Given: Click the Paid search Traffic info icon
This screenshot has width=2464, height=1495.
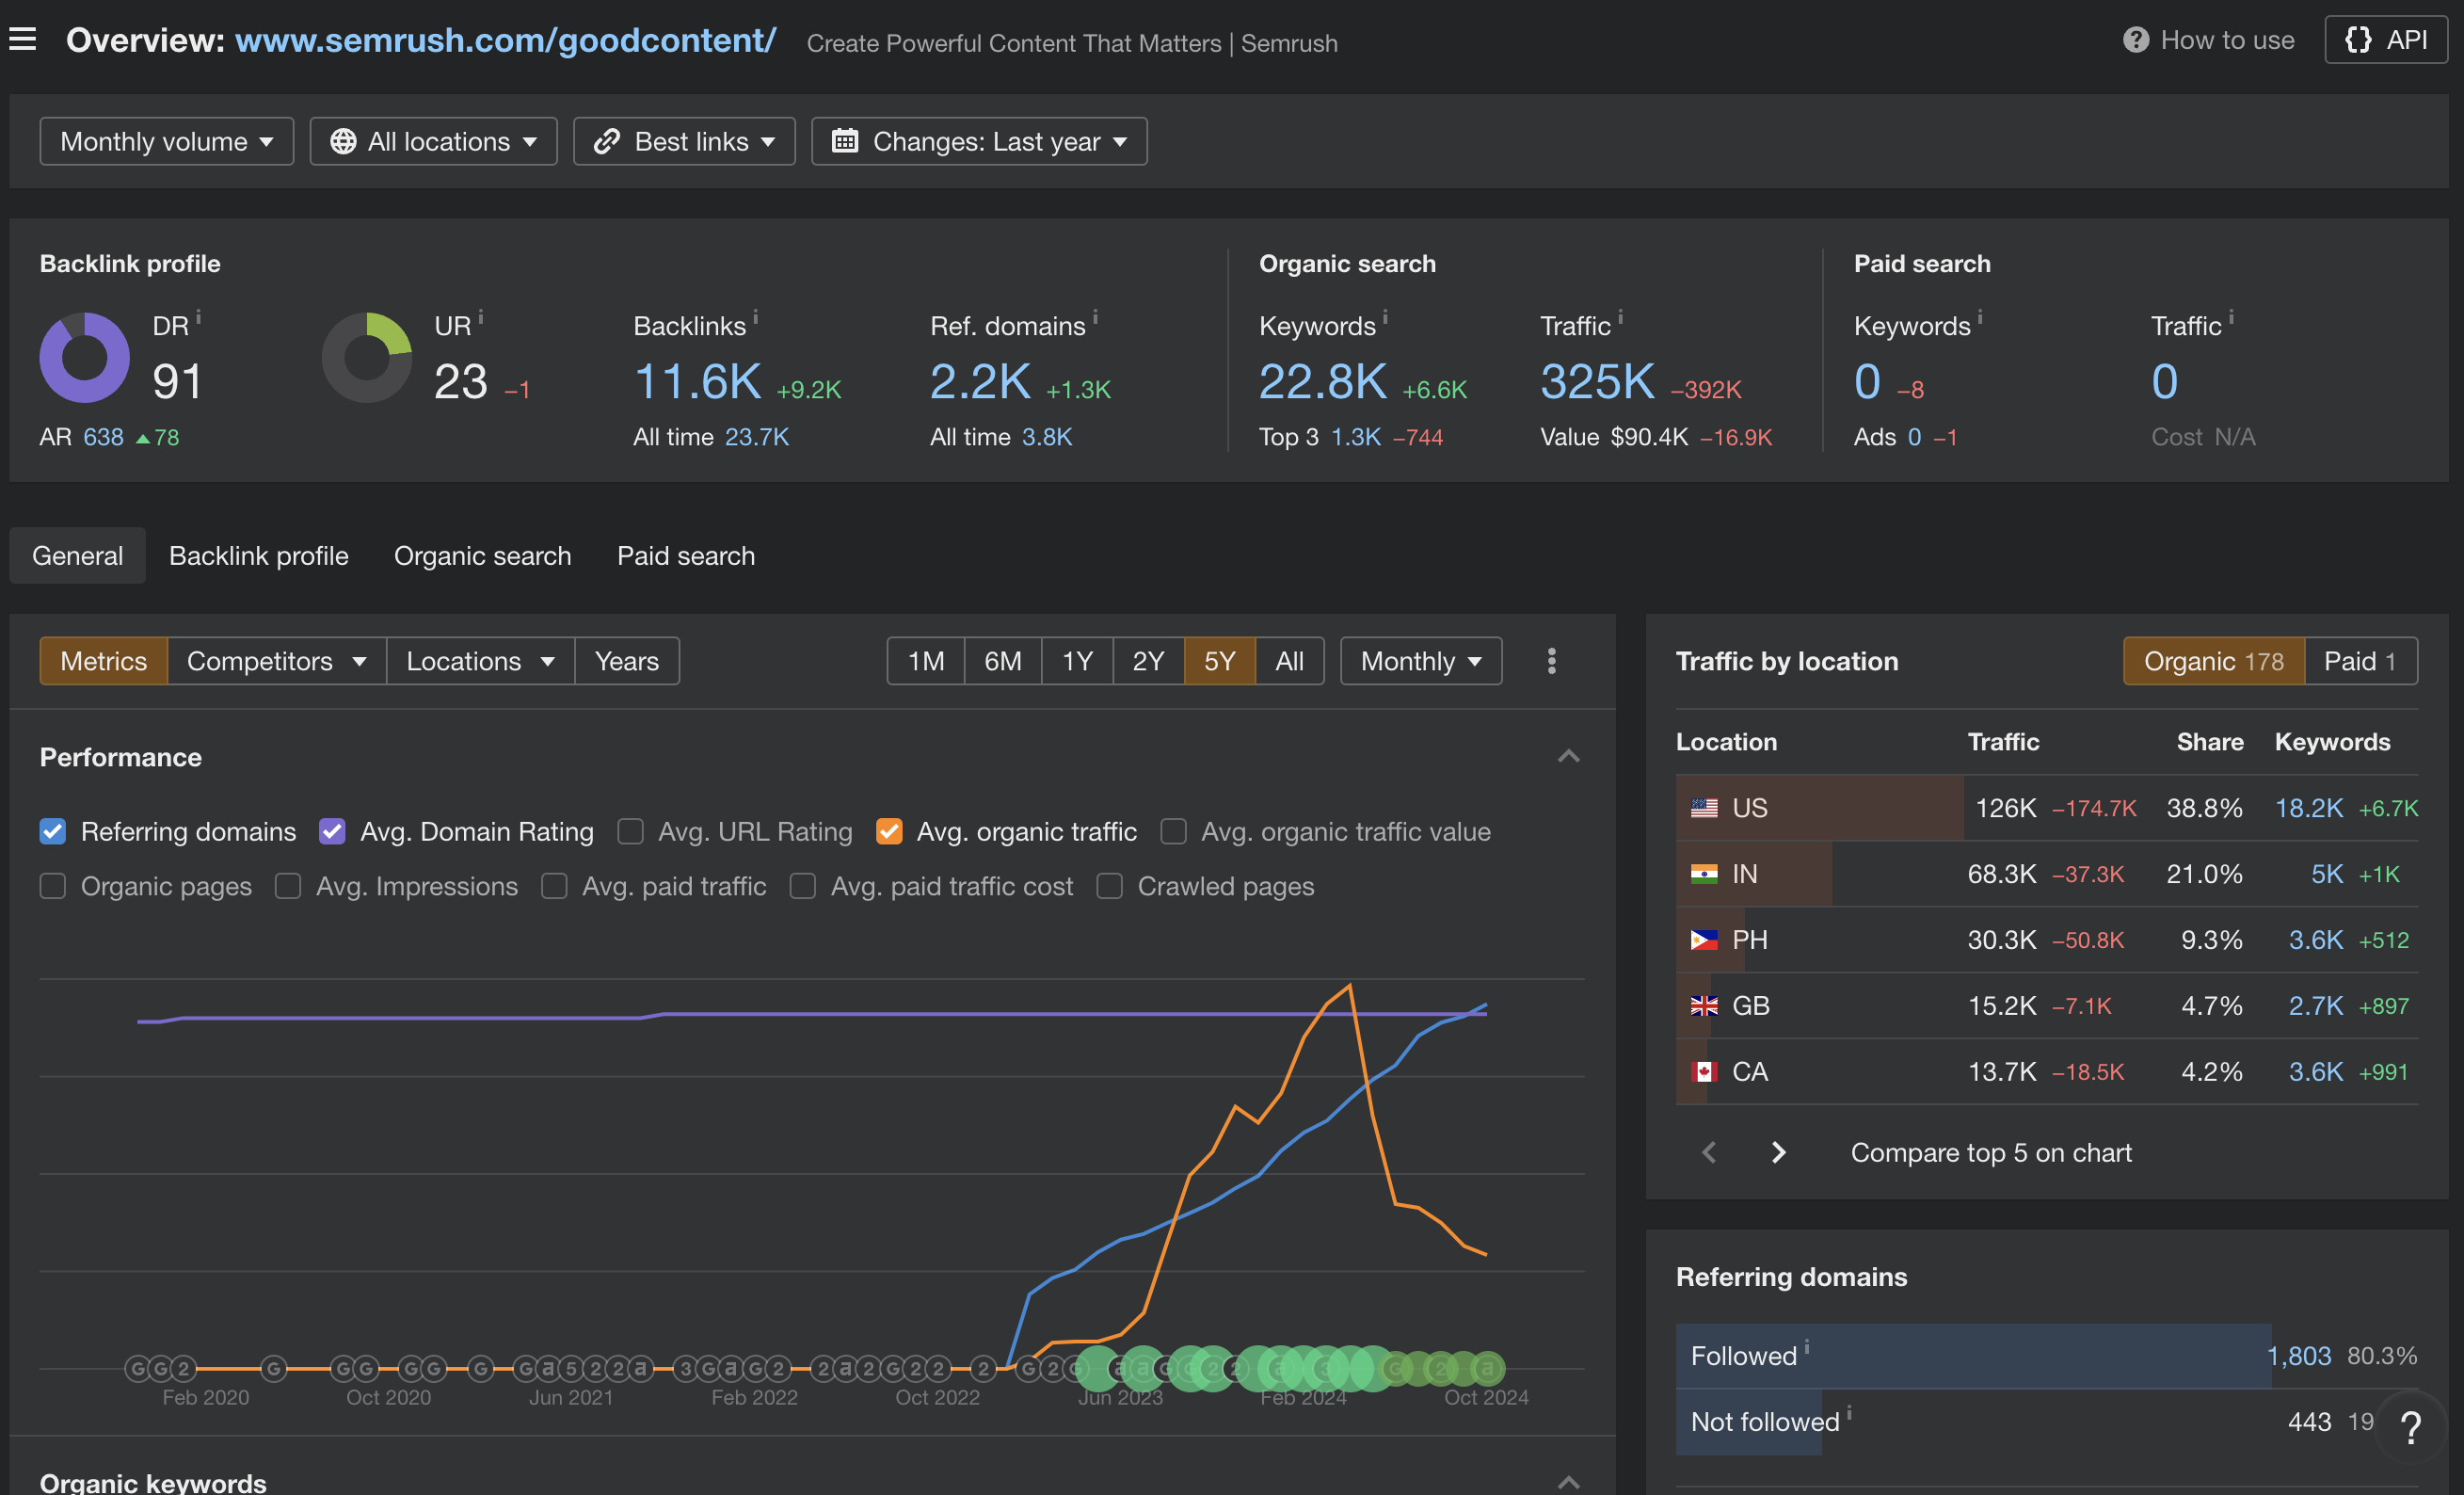Looking at the screenshot, I should coord(2231,317).
